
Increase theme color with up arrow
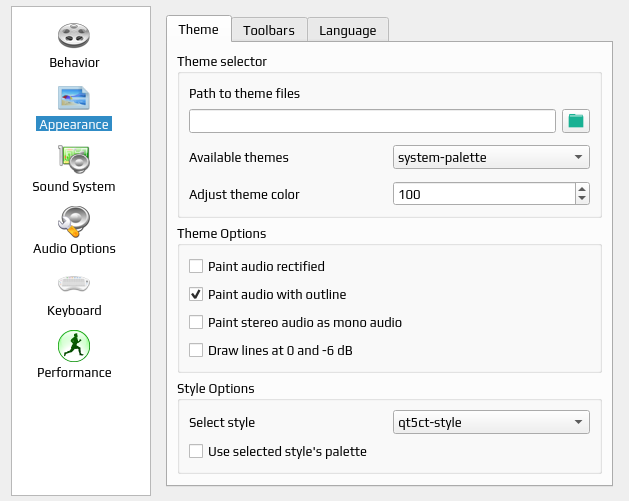(582, 189)
